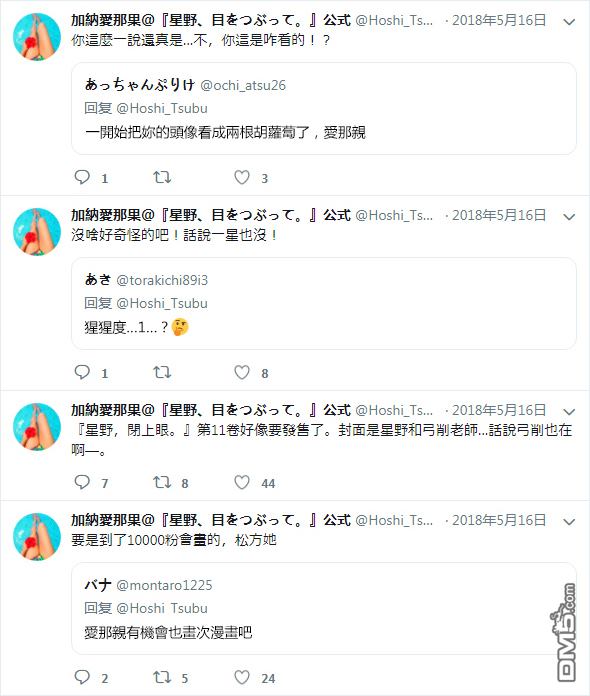
Task: Retweet the volume 11 announcement tweet
Action: pos(162,482)
